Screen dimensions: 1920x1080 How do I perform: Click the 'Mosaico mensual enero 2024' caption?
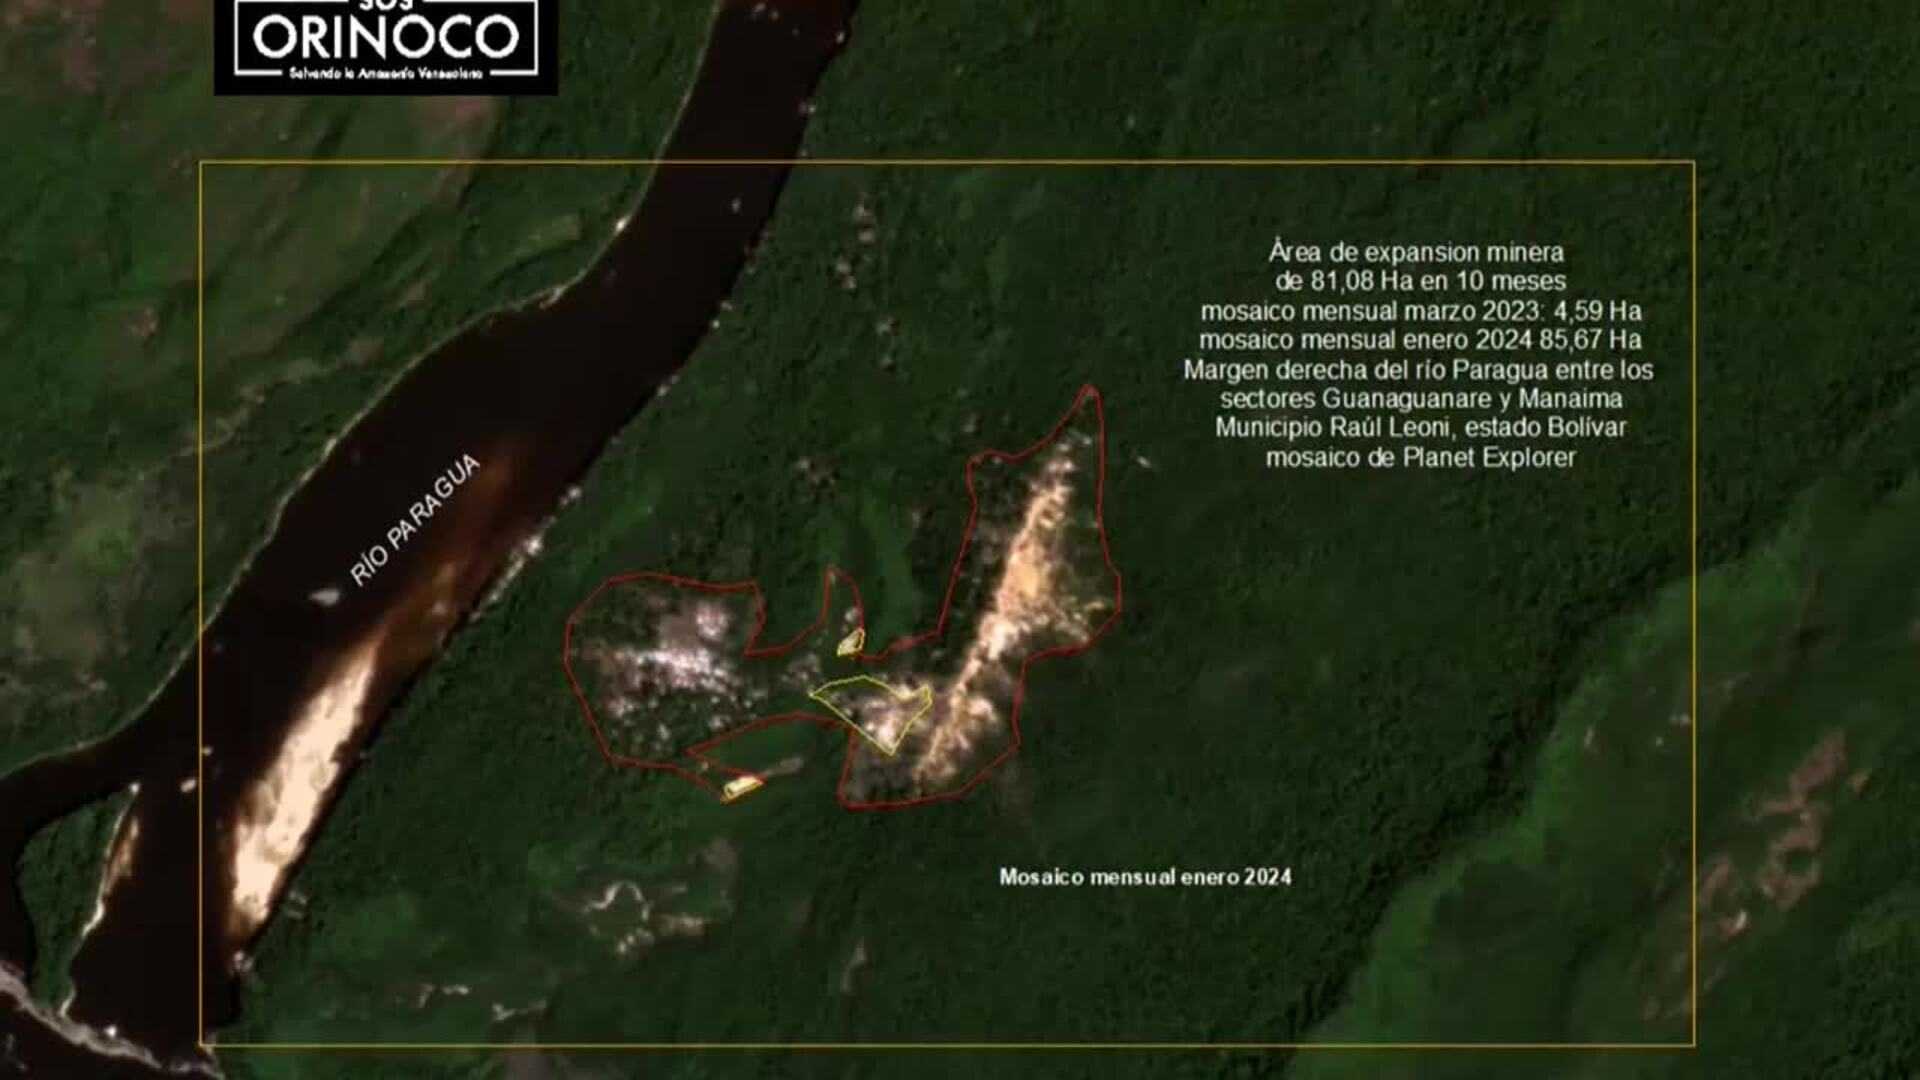tap(1145, 877)
